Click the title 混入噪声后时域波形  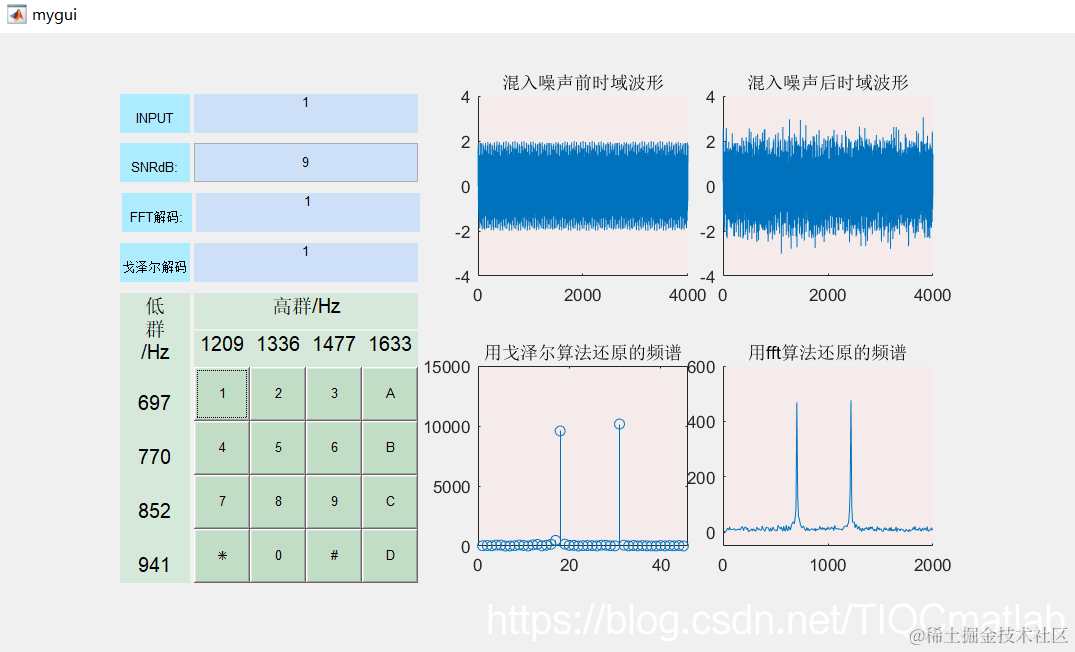point(828,83)
